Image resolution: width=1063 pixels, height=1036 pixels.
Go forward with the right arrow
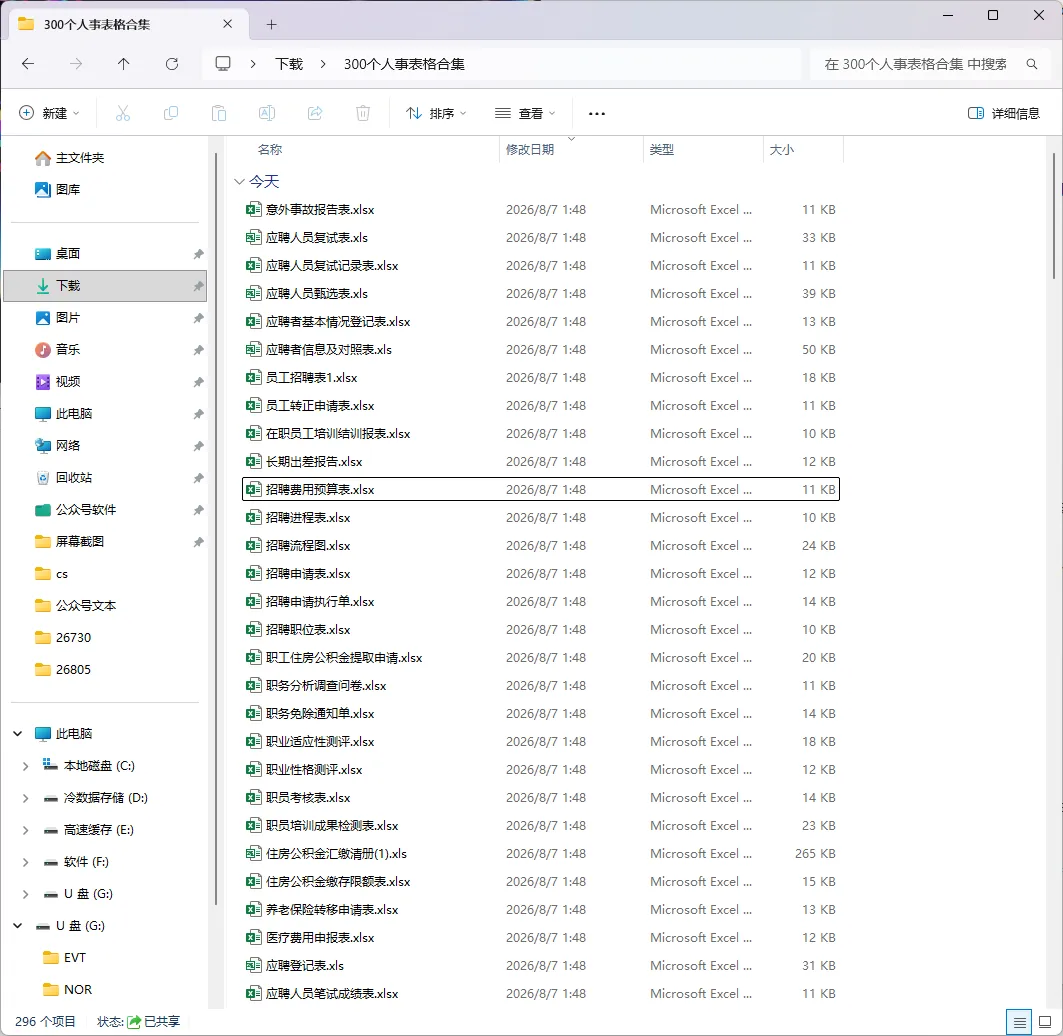[76, 64]
